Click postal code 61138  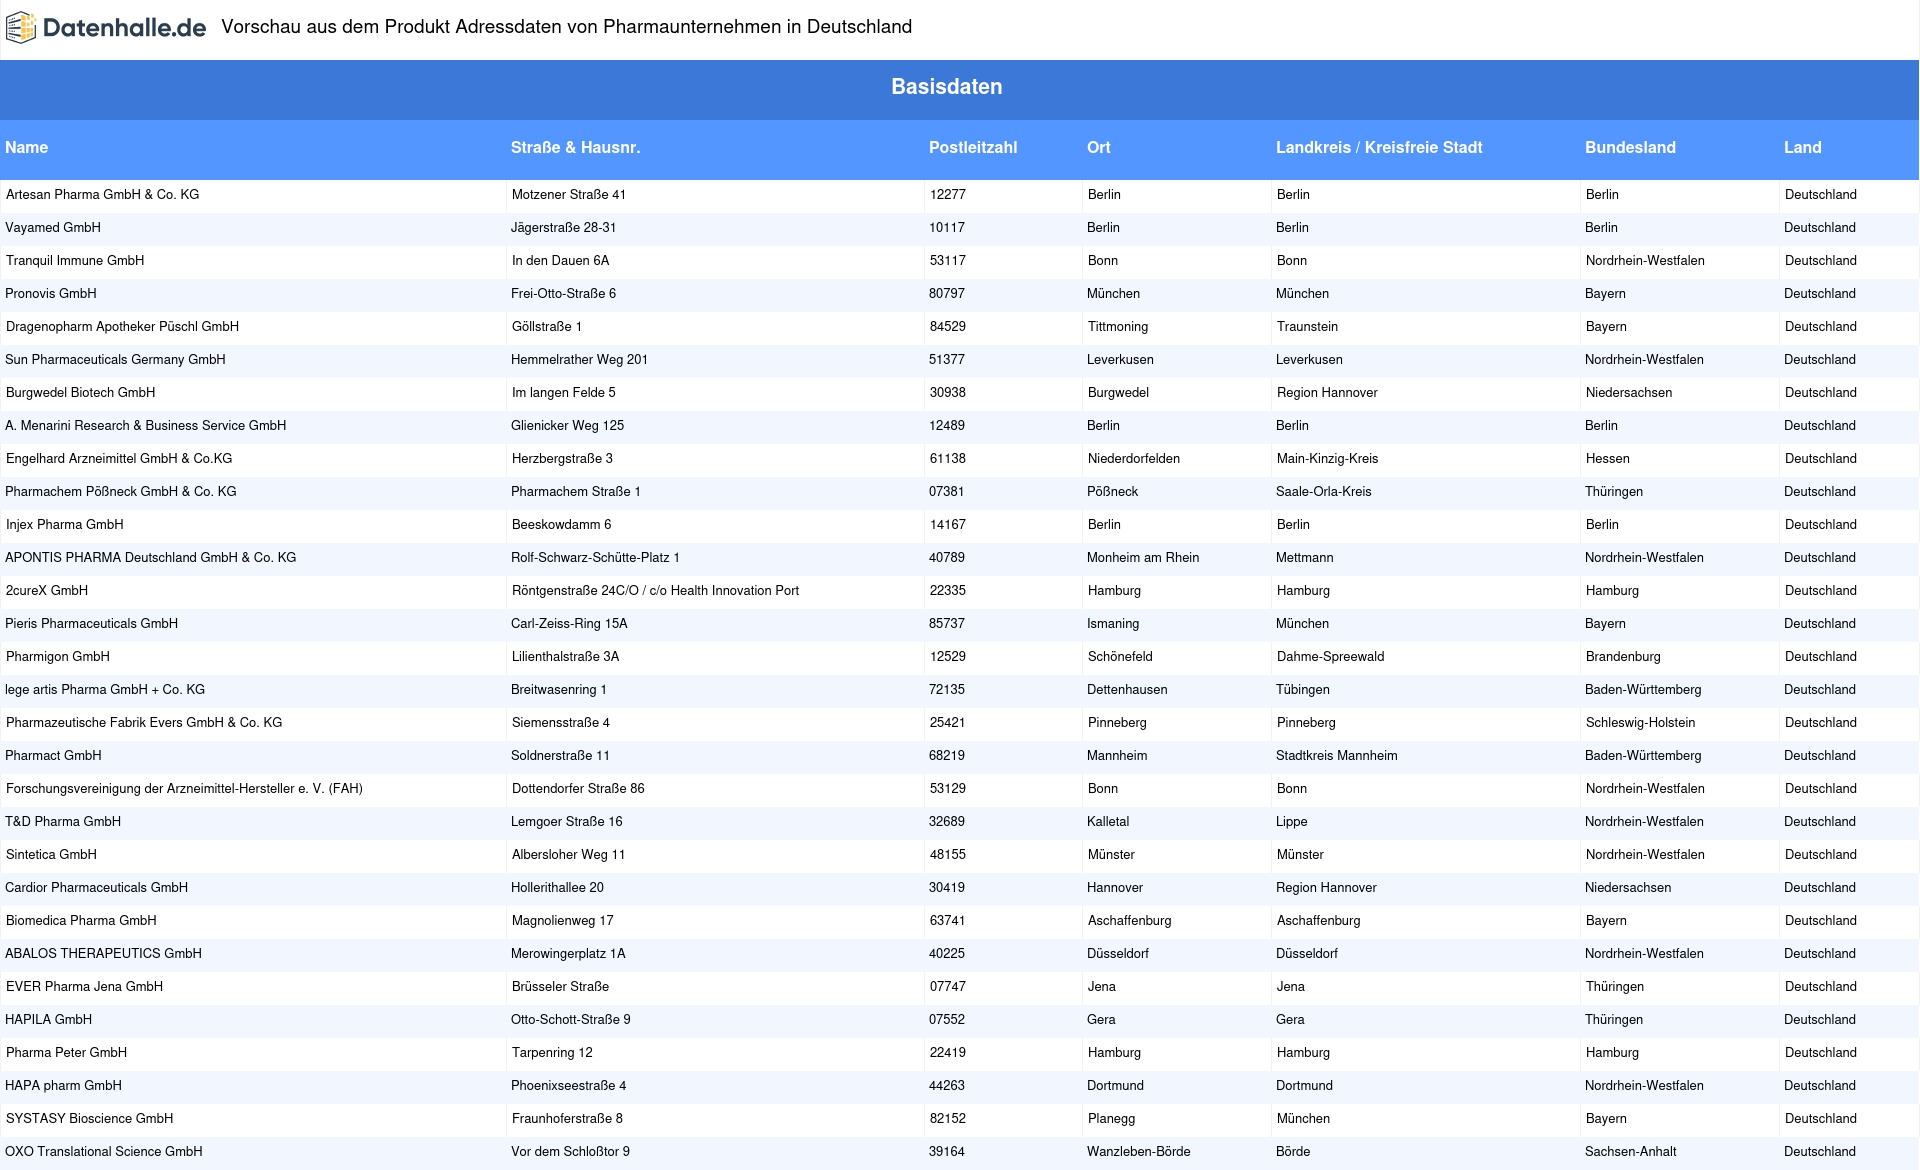(x=948, y=459)
